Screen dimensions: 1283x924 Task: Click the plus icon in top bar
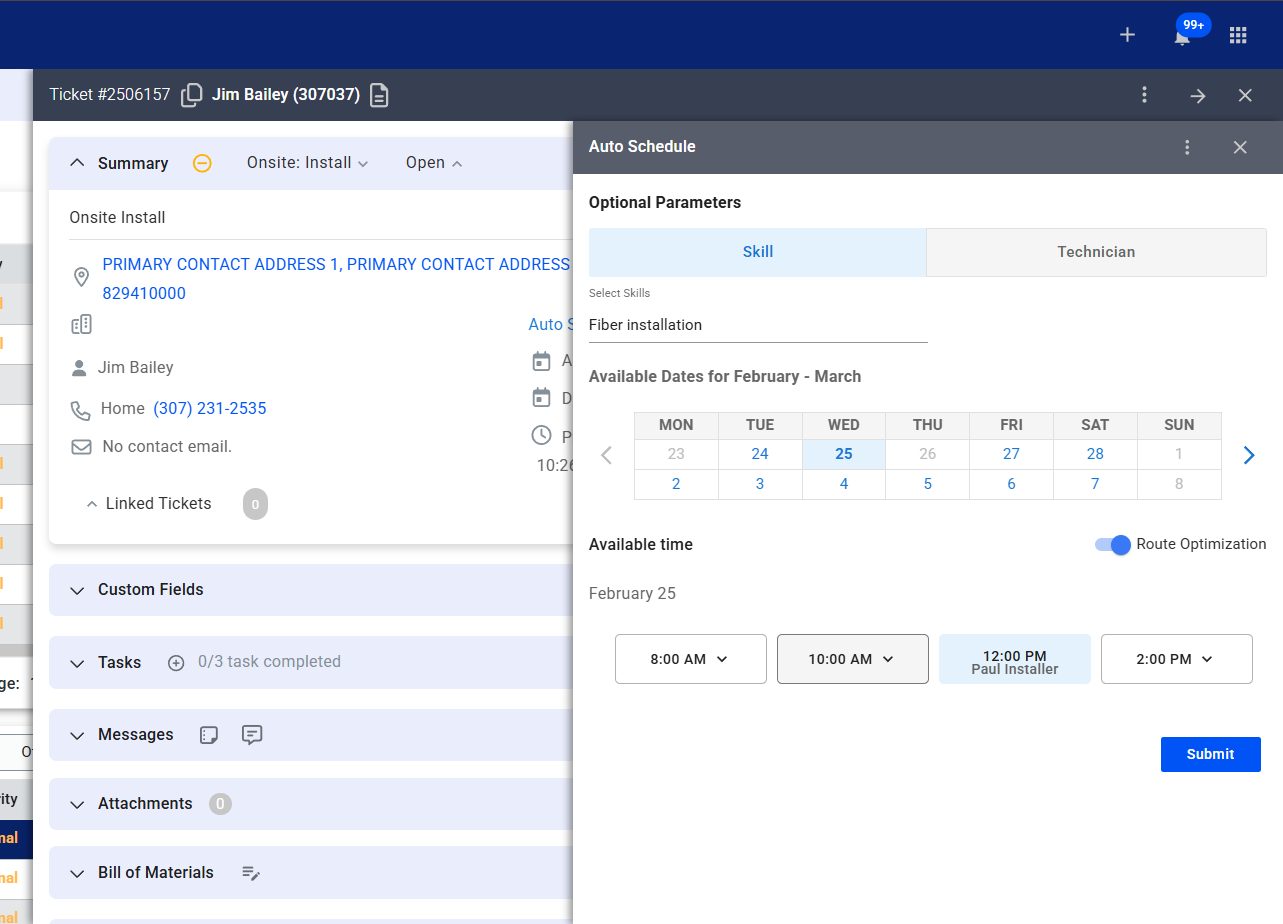coord(1127,35)
